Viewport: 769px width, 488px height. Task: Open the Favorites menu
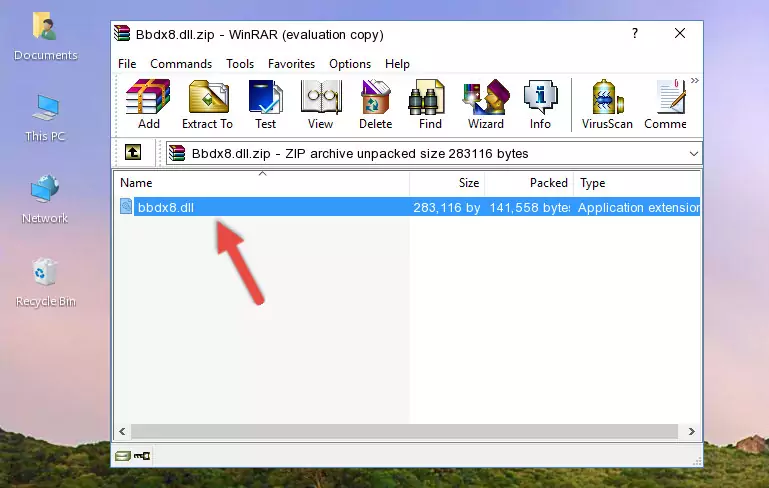coord(291,64)
